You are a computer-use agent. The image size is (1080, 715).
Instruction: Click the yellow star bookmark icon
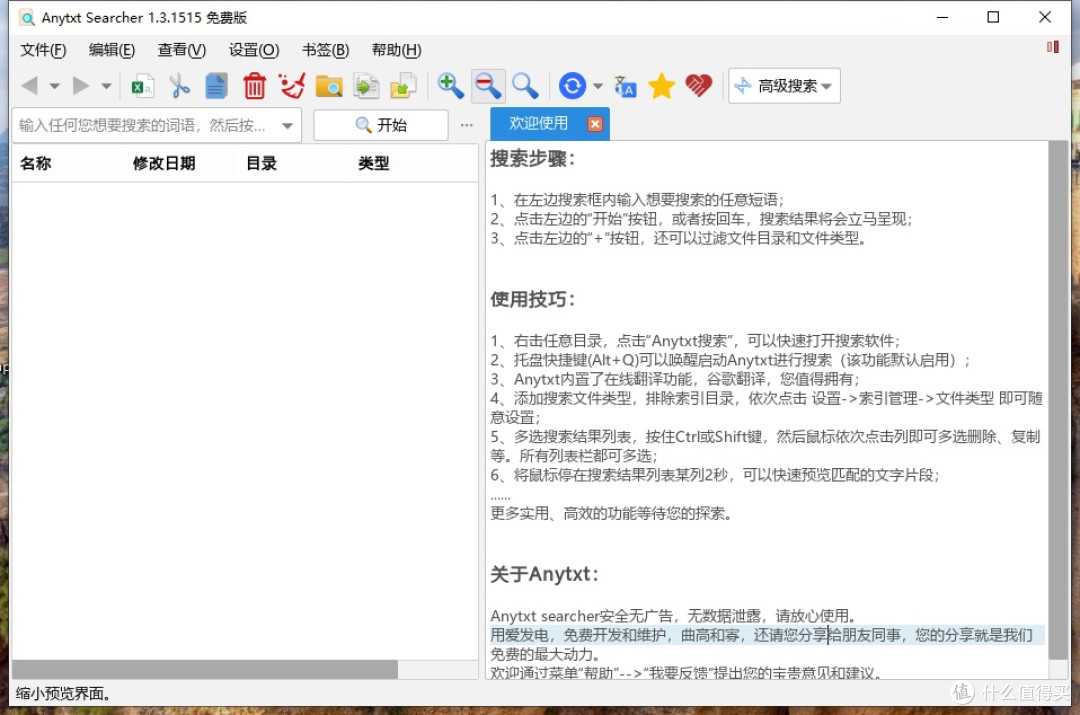(662, 86)
